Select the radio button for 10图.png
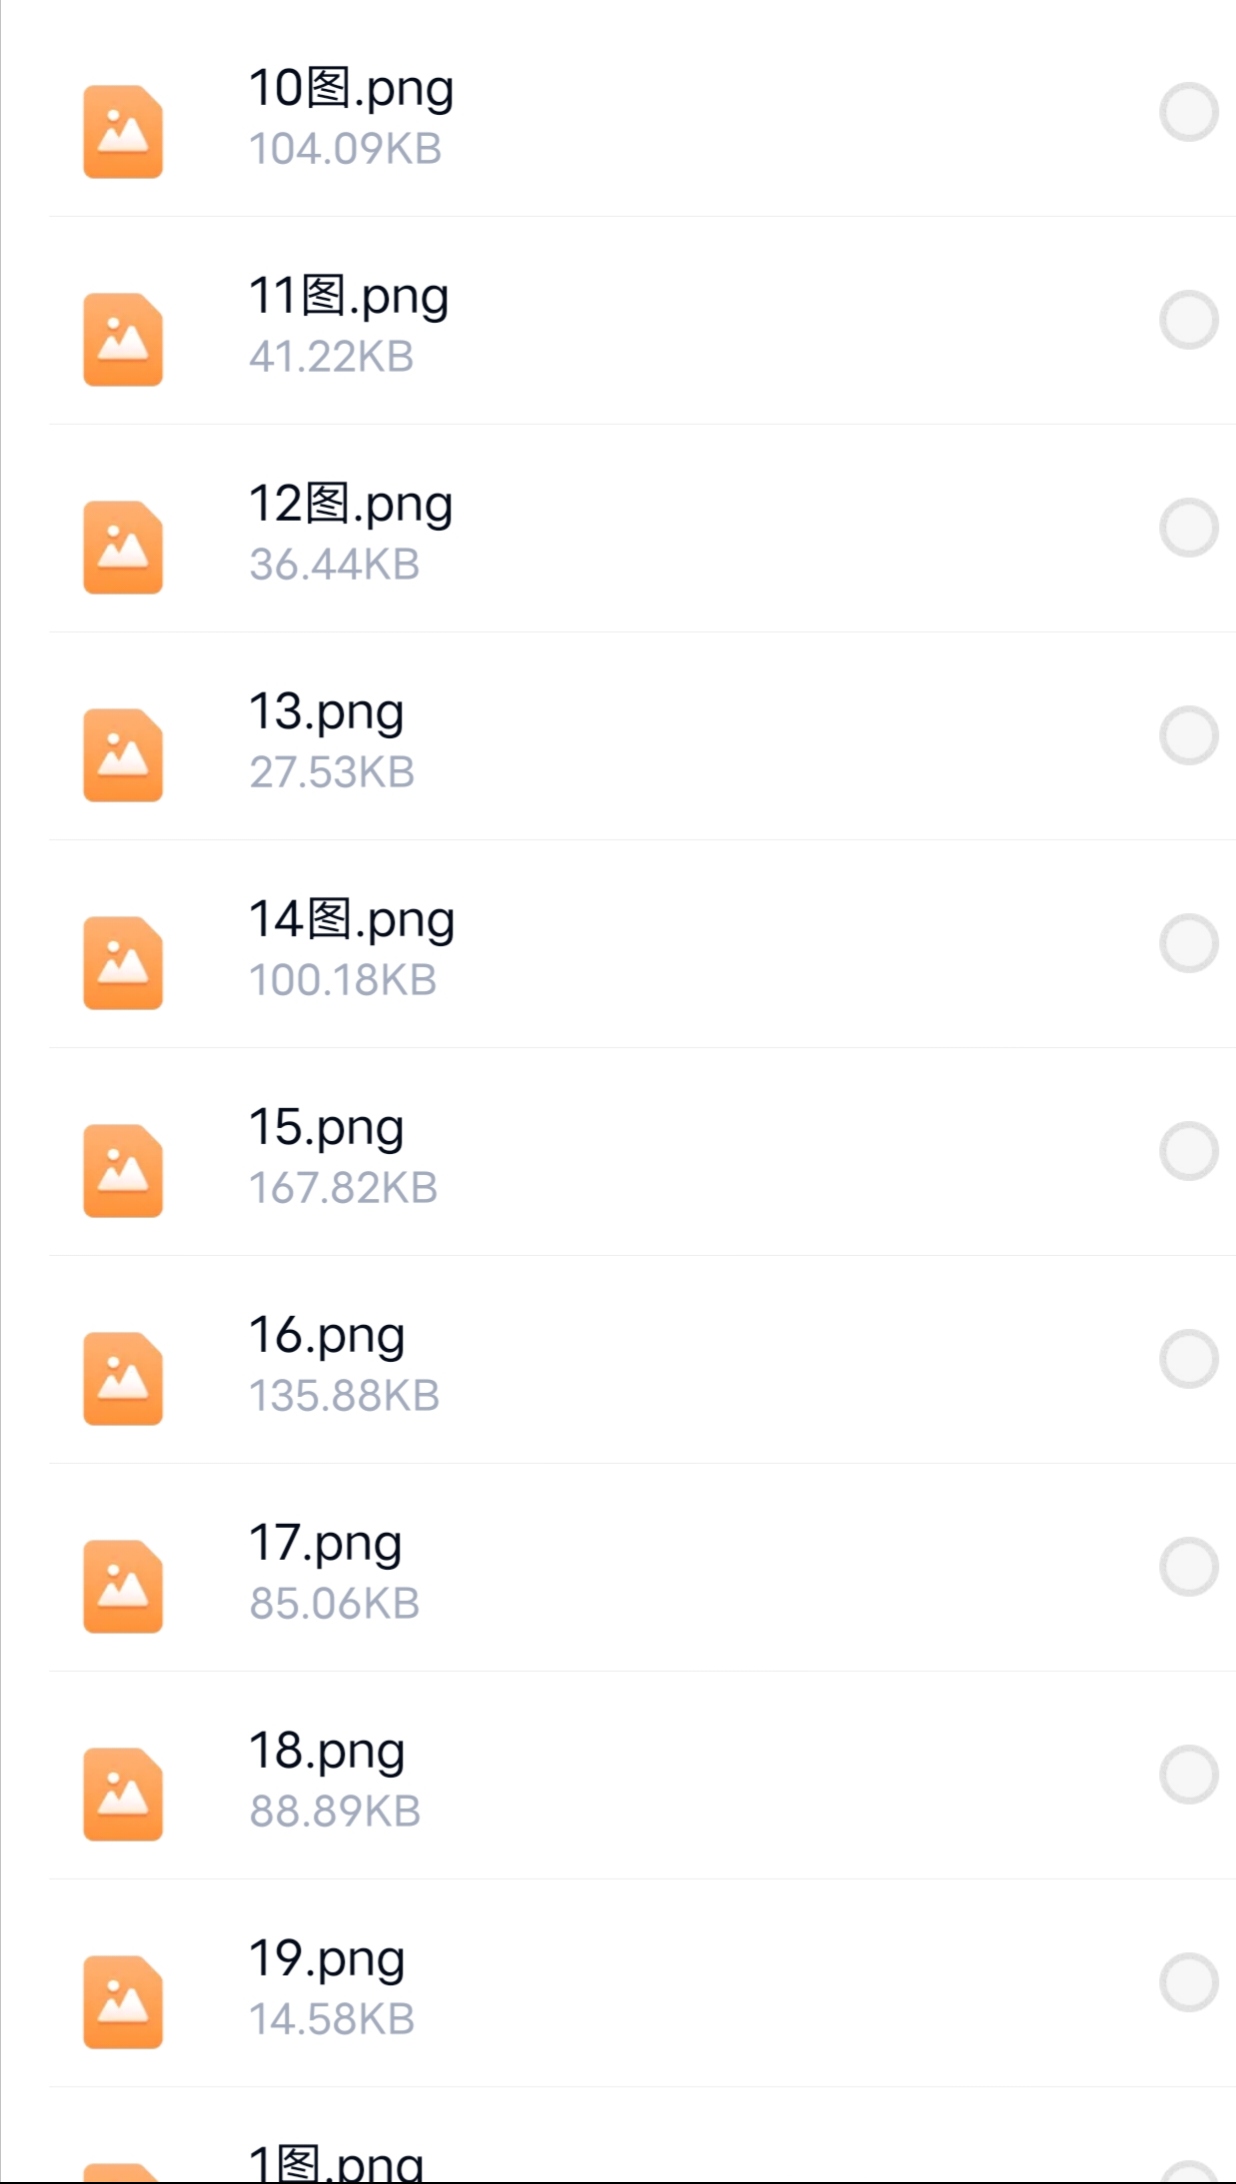The width and height of the screenshot is (1236, 2184). 1188,112
